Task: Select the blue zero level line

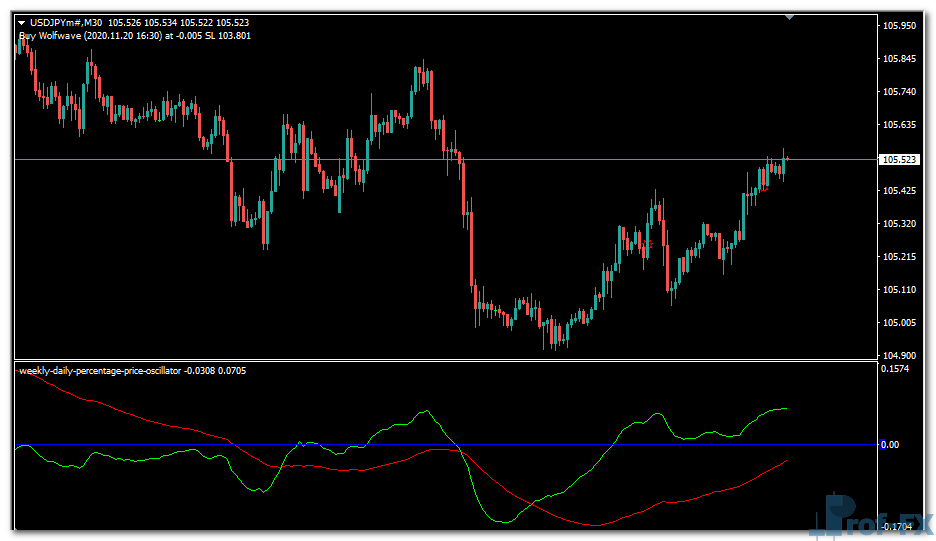Action: (600, 444)
